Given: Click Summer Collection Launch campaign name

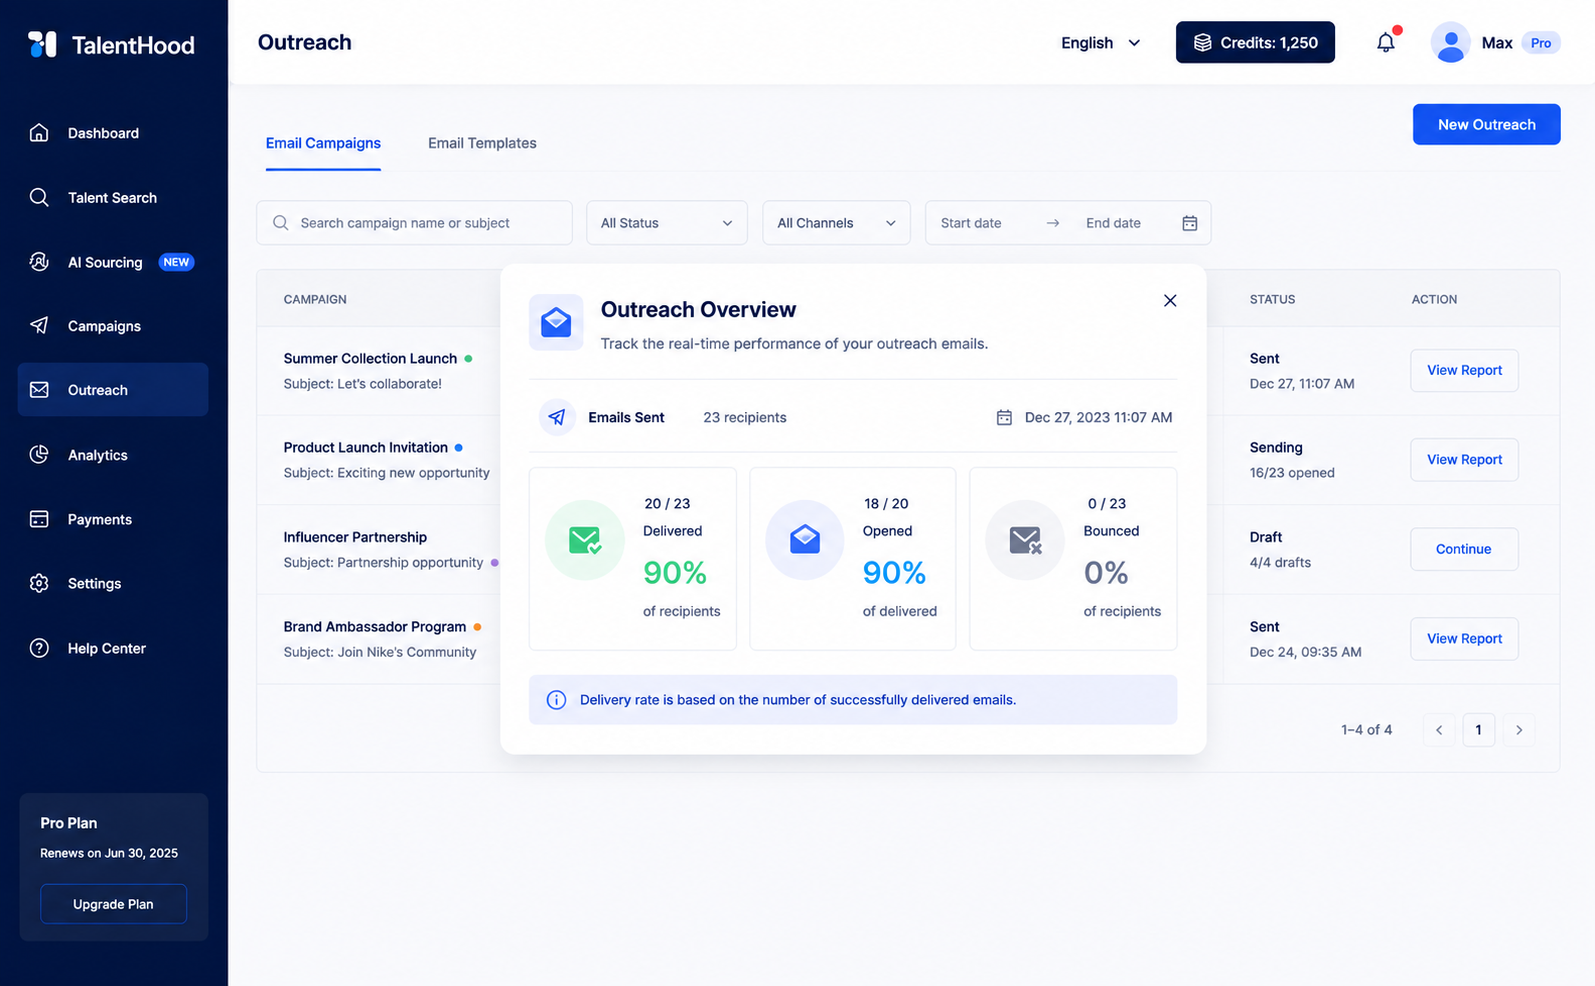Looking at the screenshot, I should coord(370,358).
